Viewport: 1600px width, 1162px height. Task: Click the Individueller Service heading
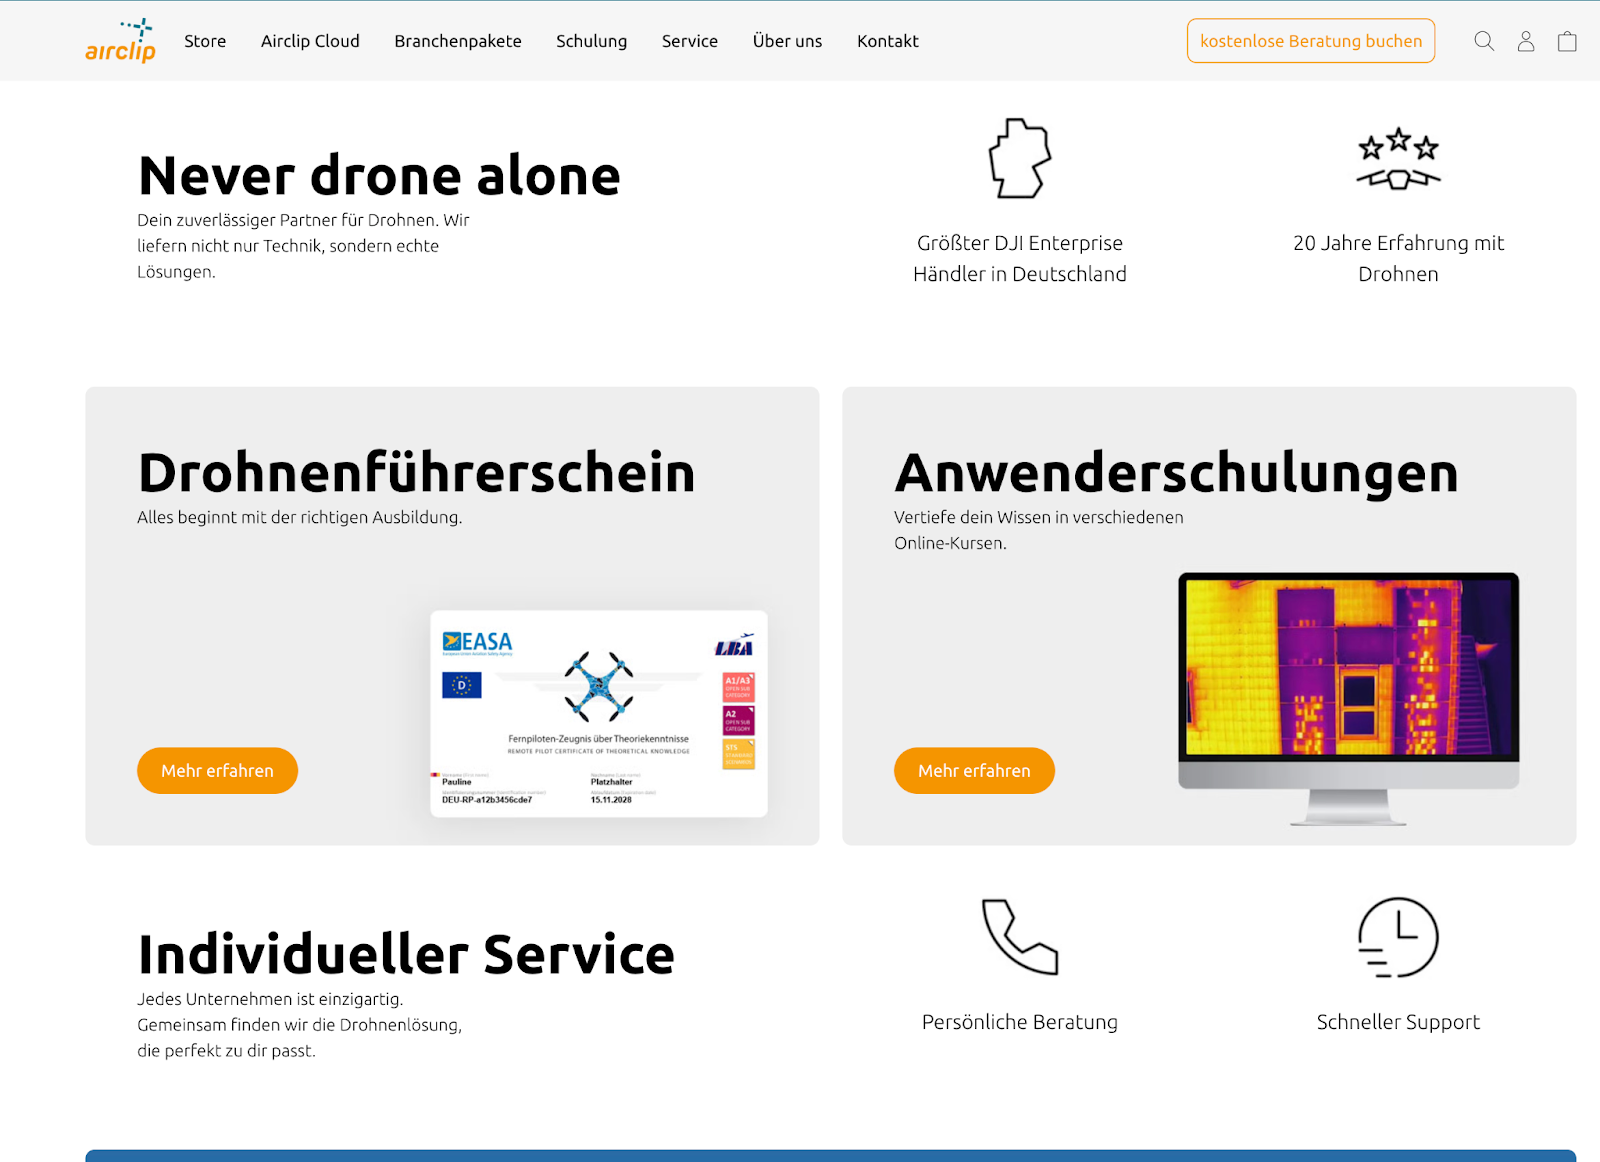tap(406, 954)
